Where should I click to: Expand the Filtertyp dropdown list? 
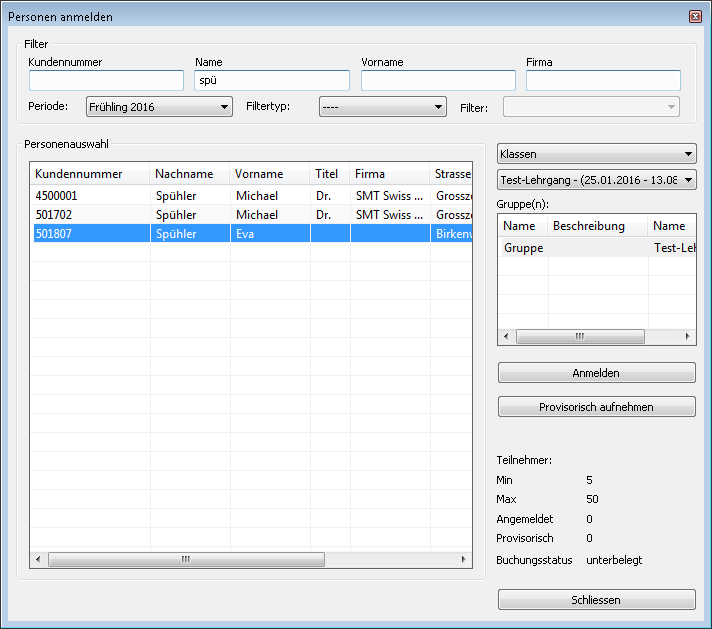click(382, 107)
